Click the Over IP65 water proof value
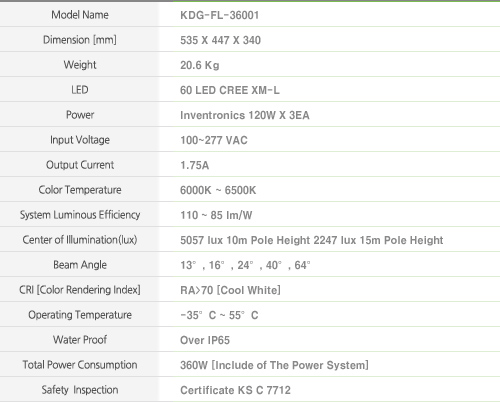The image size is (500, 402). tap(205, 340)
